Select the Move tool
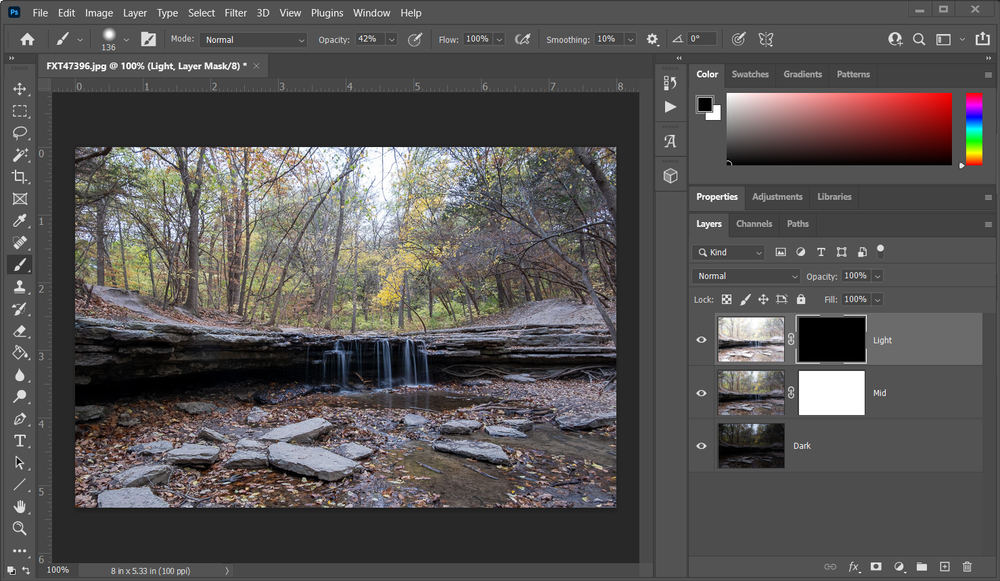The image size is (1000, 581). click(x=20, y=89)
